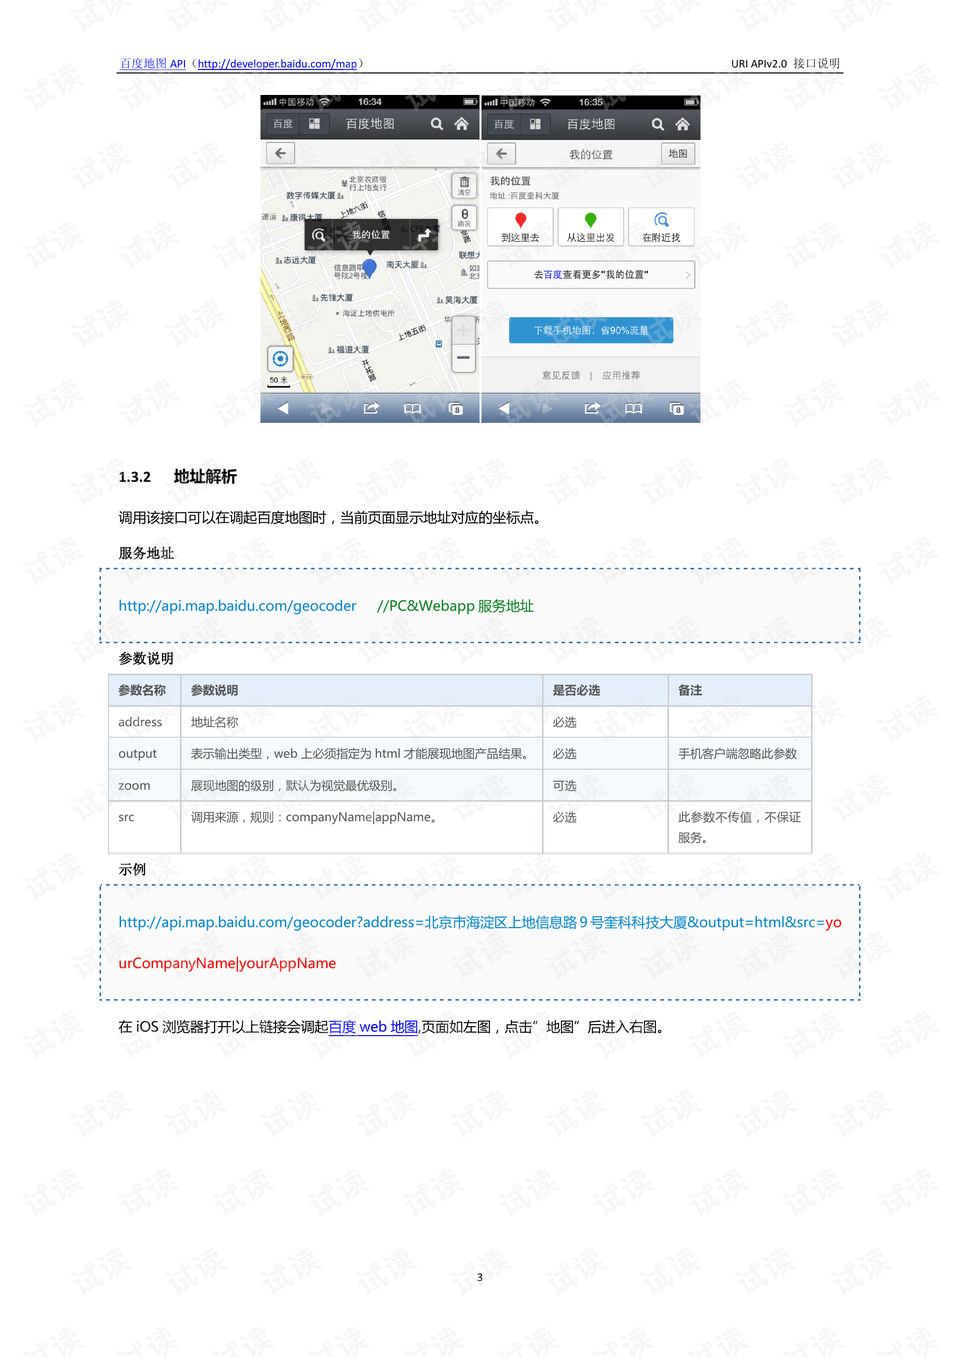Click the back arrow button on left map

[x=280, y=153]
